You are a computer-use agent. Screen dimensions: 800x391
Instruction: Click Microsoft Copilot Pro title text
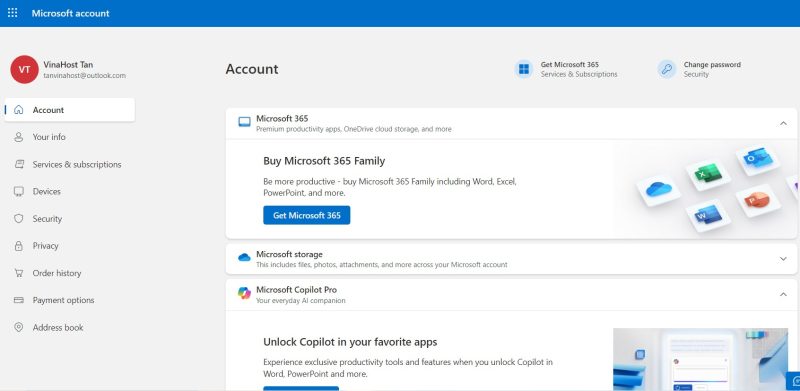click(x=296, y=289)
